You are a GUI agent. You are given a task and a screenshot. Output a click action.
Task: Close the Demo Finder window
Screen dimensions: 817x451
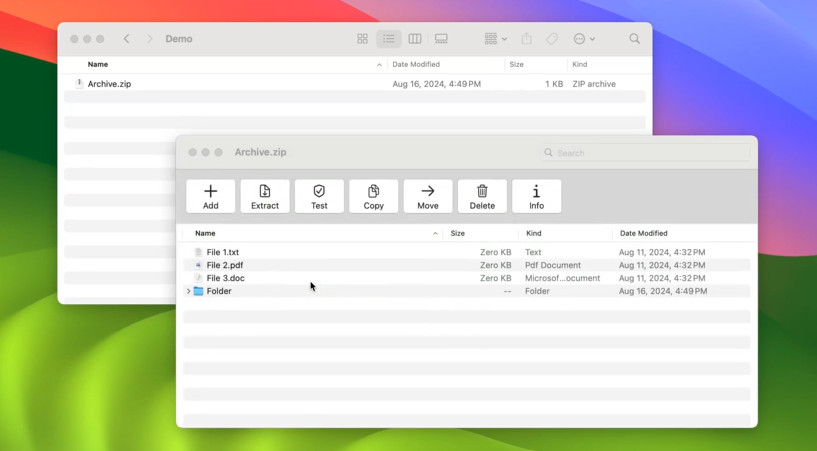pyautogui.click(x=74, y=39)
